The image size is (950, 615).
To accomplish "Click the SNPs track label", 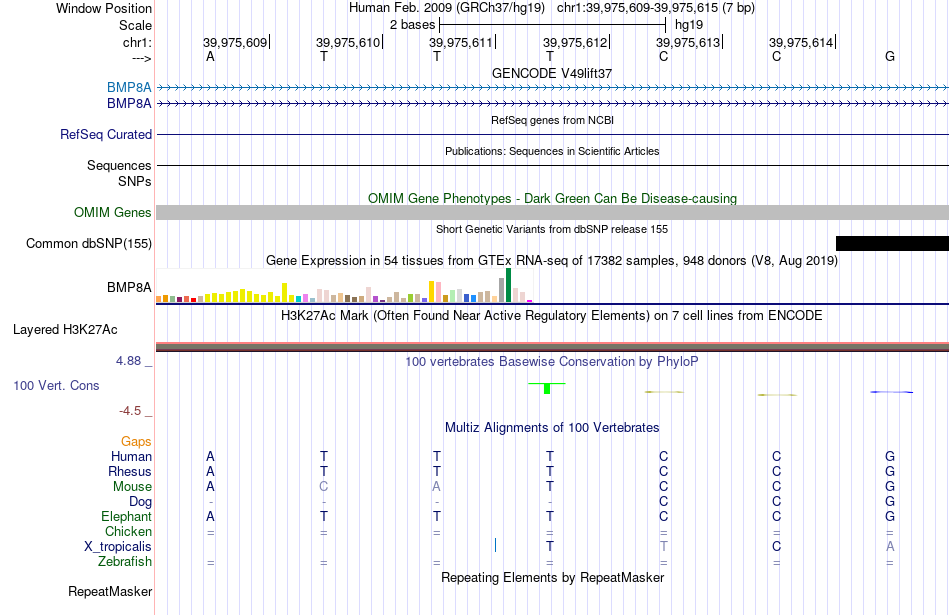I will [135, 181].
